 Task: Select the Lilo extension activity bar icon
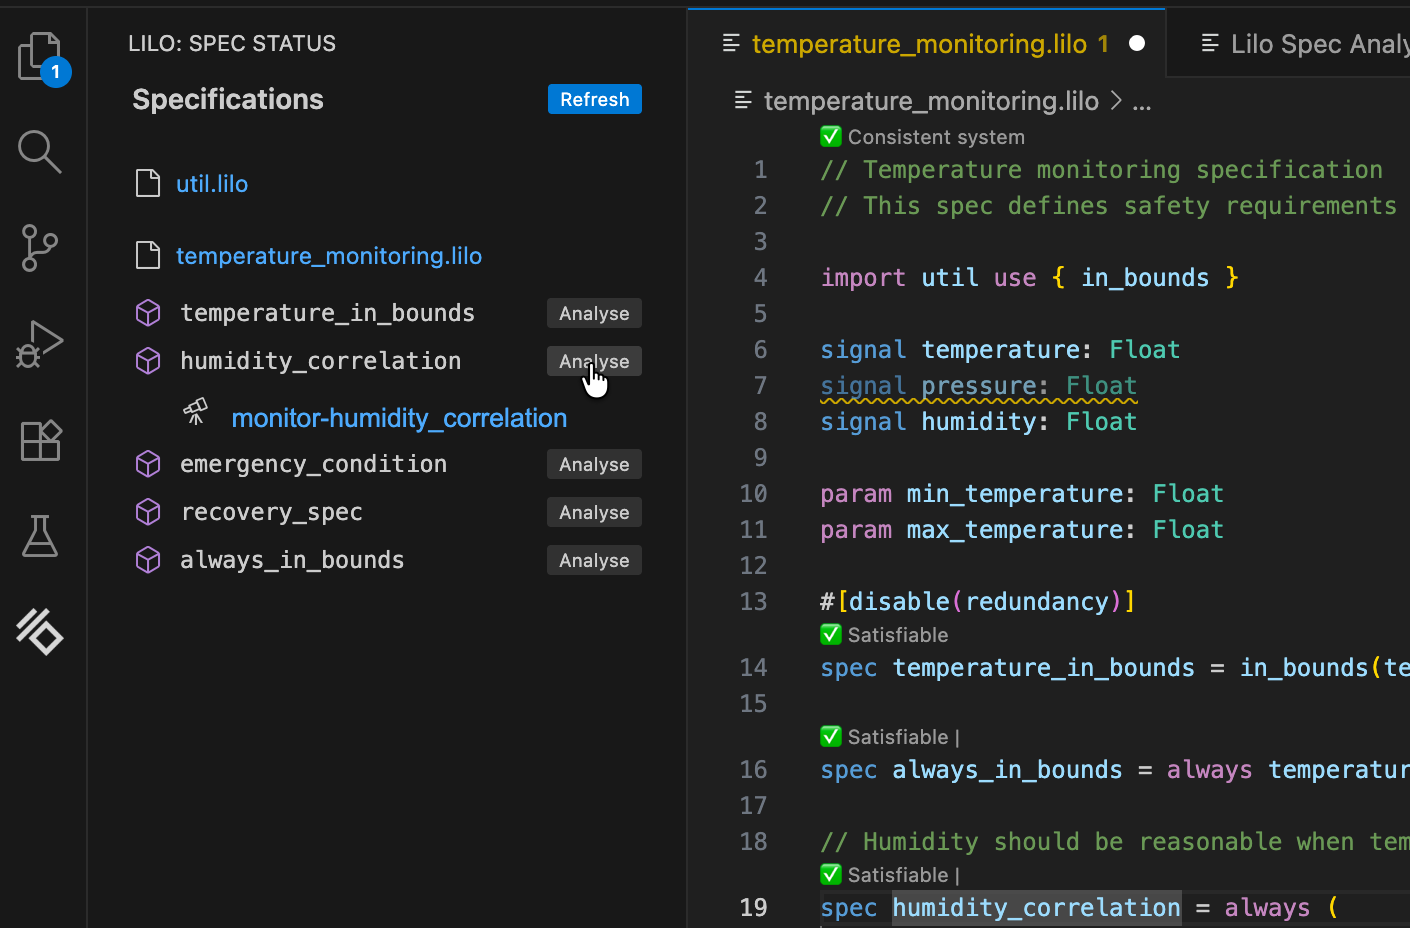pyautogui.click(x=40, y=632)
